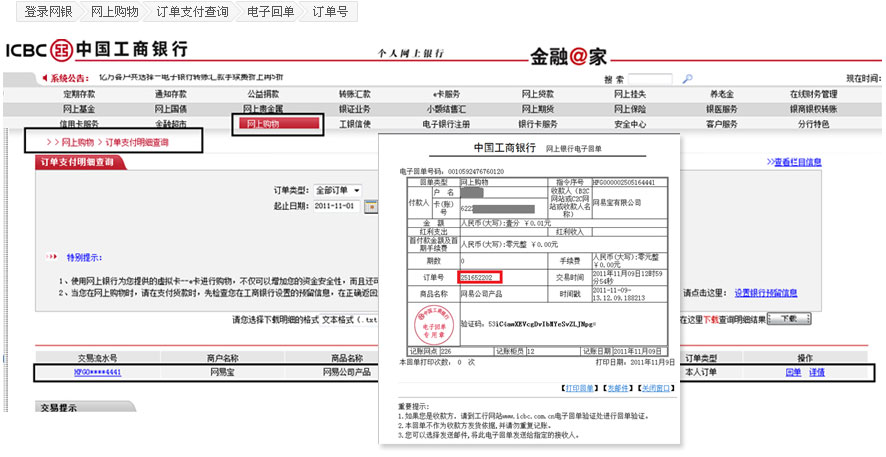Image resolution: width=886 pixels, height=457 pixels.
Task: Open the 银医服务 menu
Action: click(722, 109)
